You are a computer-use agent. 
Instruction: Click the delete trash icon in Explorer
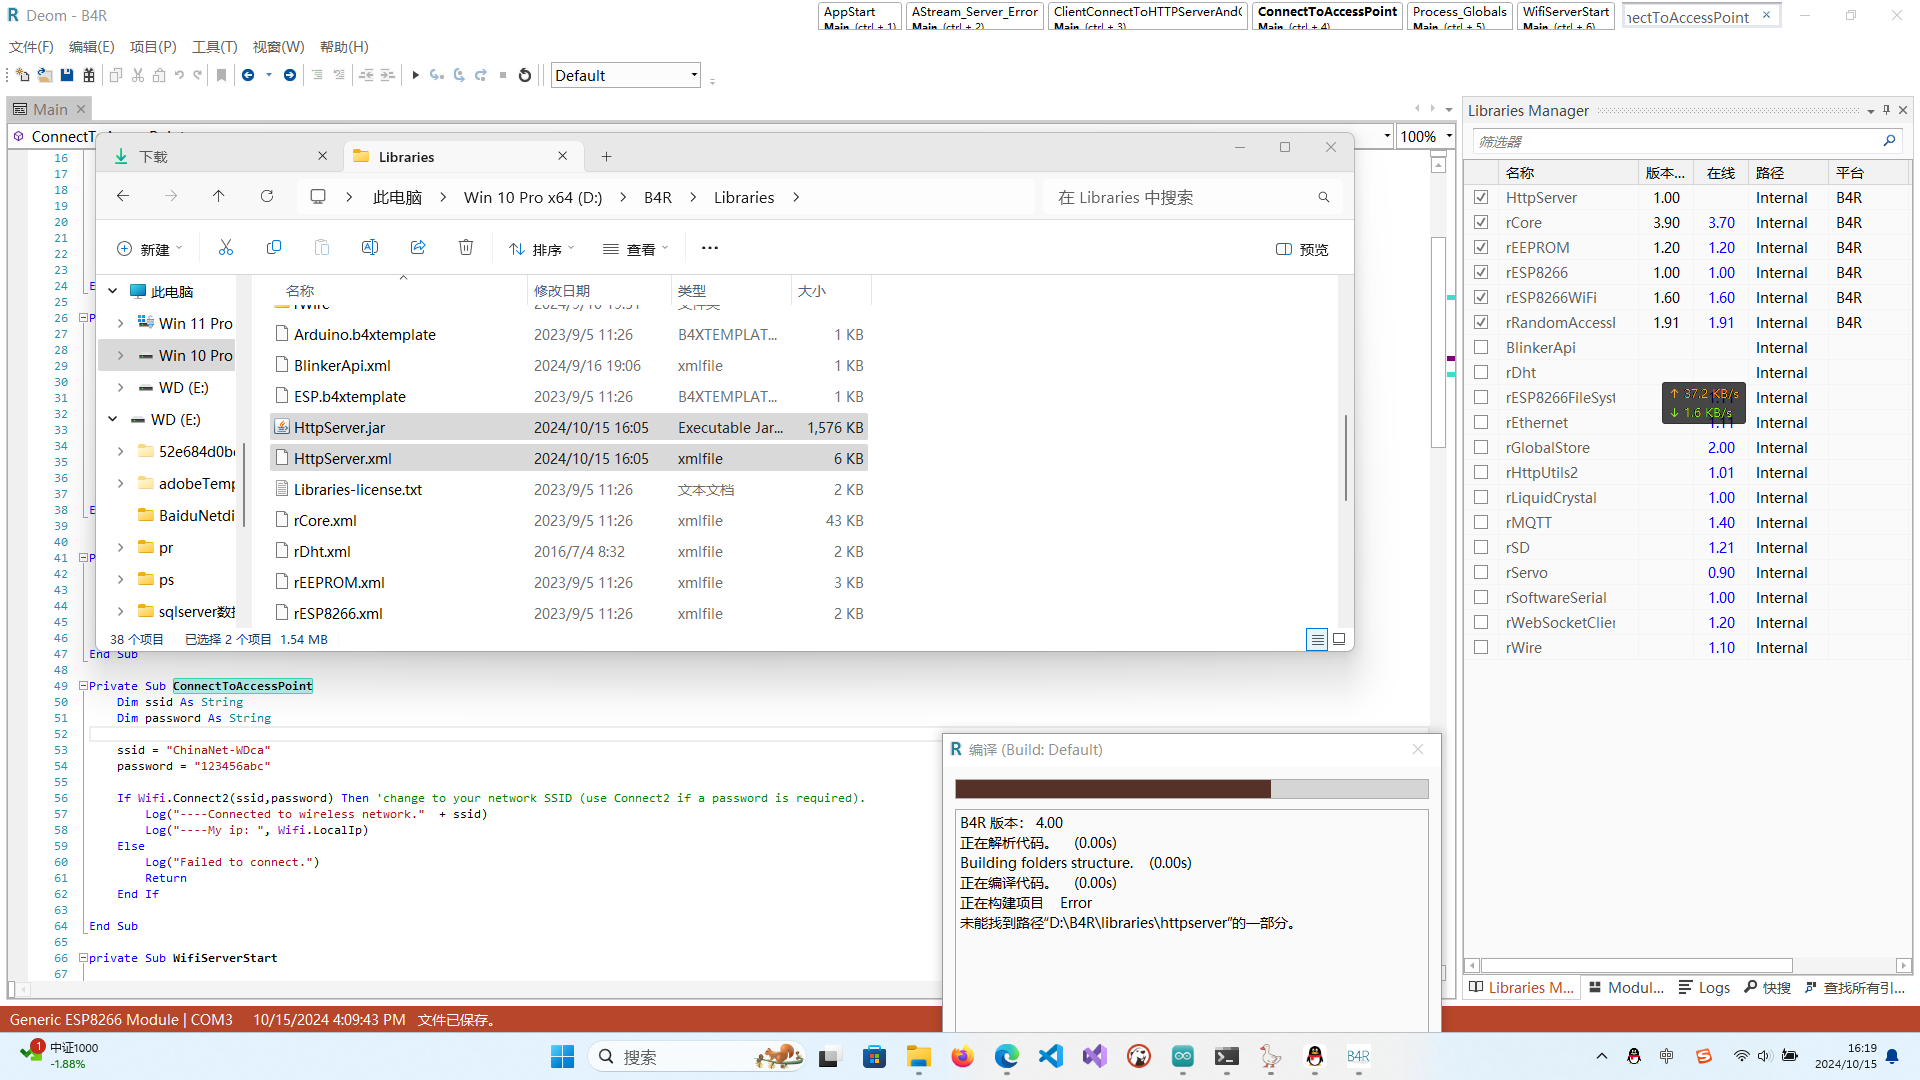coord(466,248)
